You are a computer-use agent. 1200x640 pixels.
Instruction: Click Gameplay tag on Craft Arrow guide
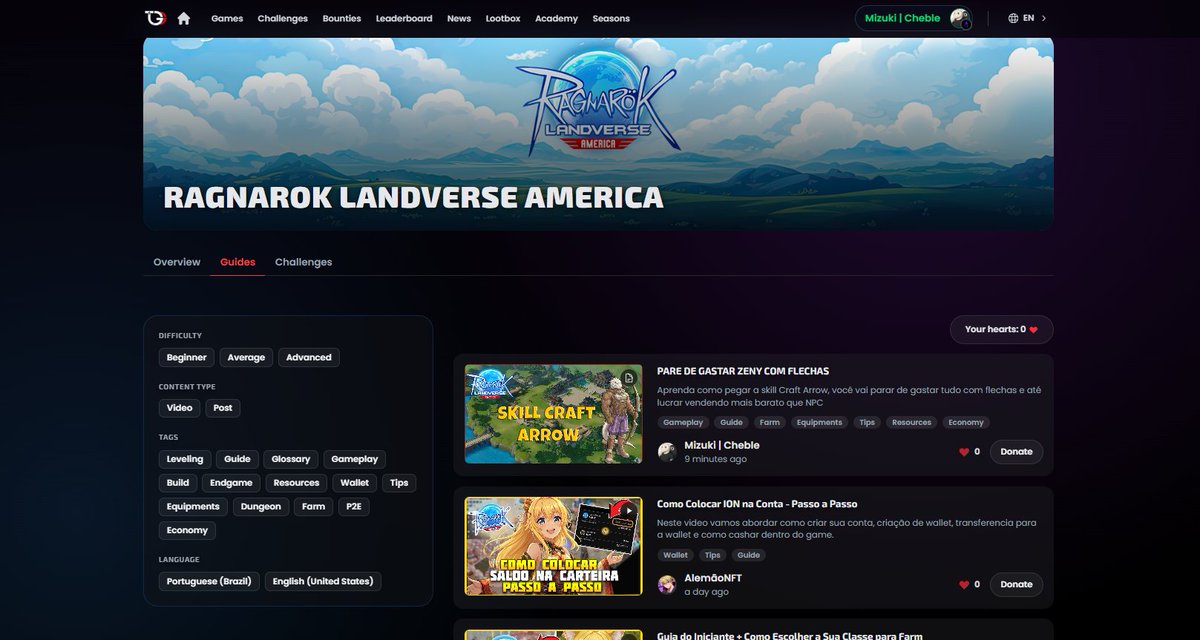click(683, 422)
